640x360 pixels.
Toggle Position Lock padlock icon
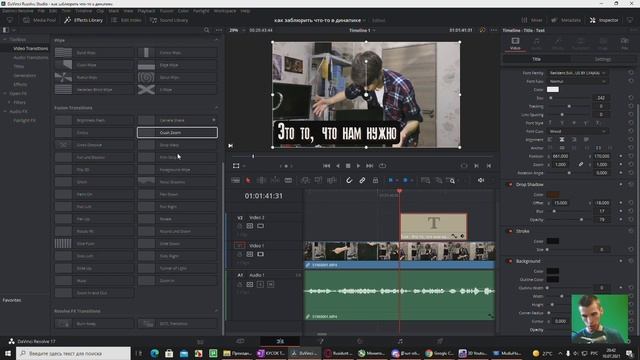(375, 180)
